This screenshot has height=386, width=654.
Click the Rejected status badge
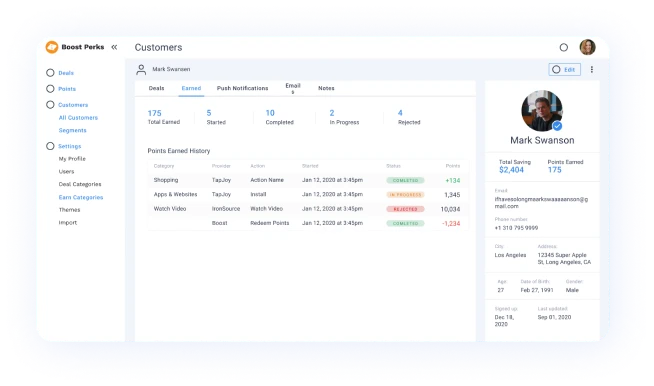pyautogui.click(x=405, y=209)
